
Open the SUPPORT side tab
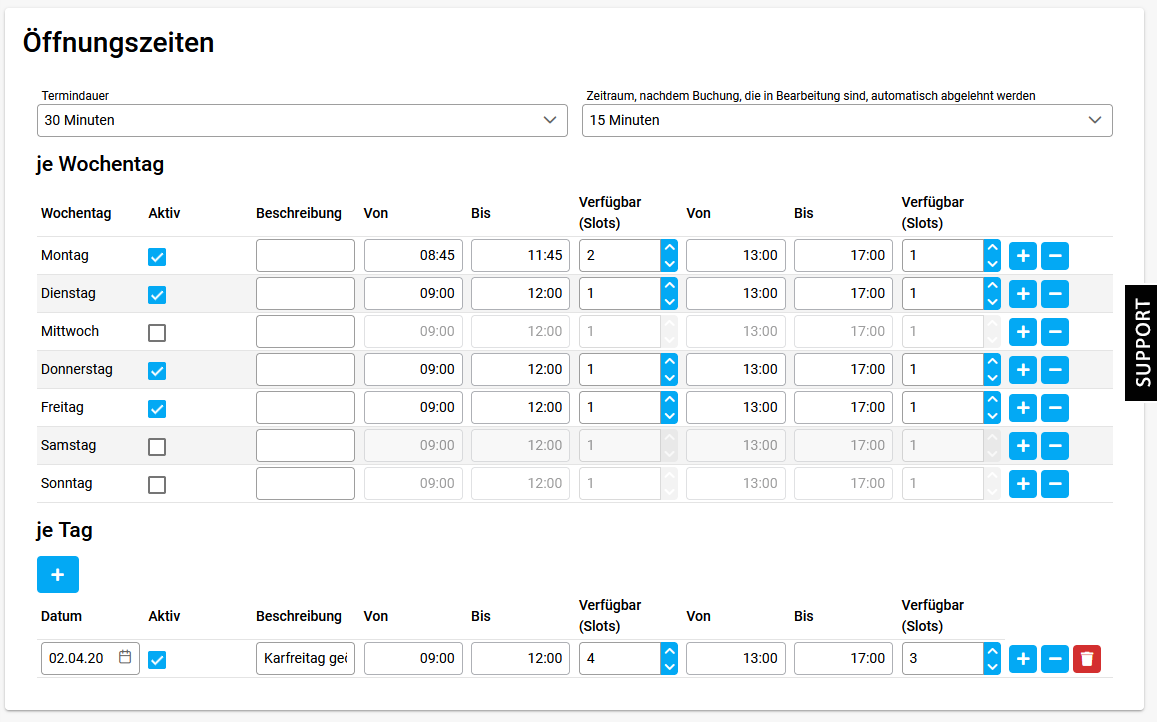1142,343
